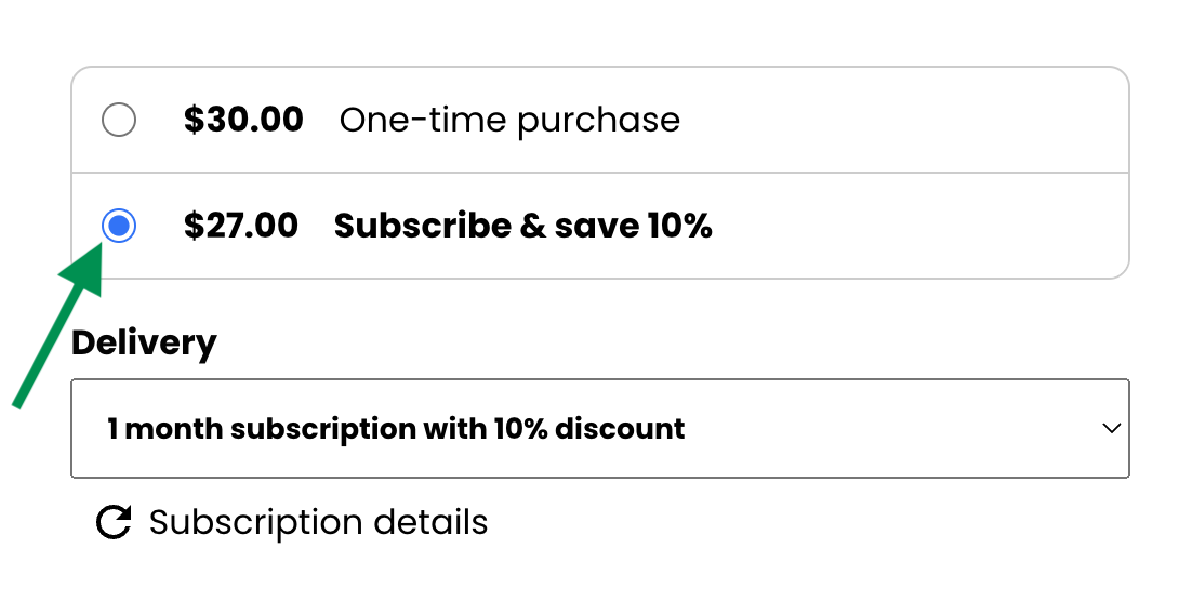
Task: Click the green arrow pointing at the radio
Action: coord(60,330)
